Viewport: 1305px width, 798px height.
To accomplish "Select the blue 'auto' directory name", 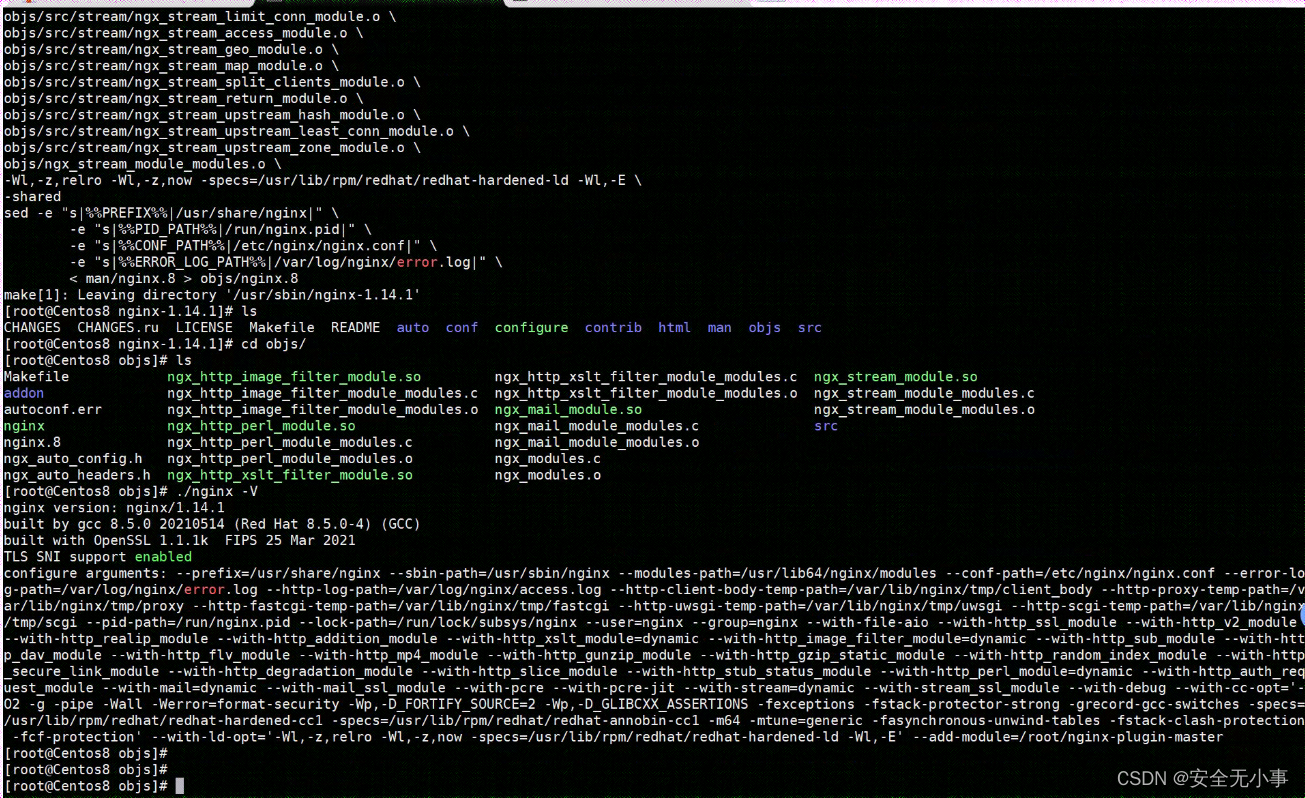I will 413,327.
